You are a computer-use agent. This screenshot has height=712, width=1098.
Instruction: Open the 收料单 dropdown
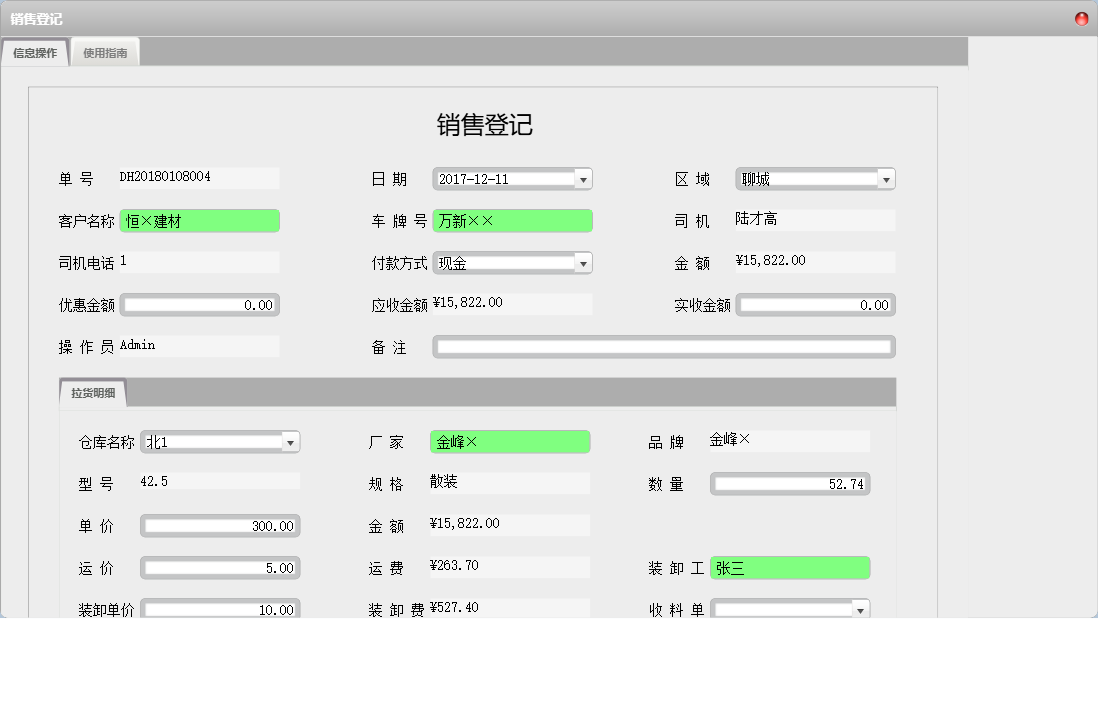(x=861, y=608)
